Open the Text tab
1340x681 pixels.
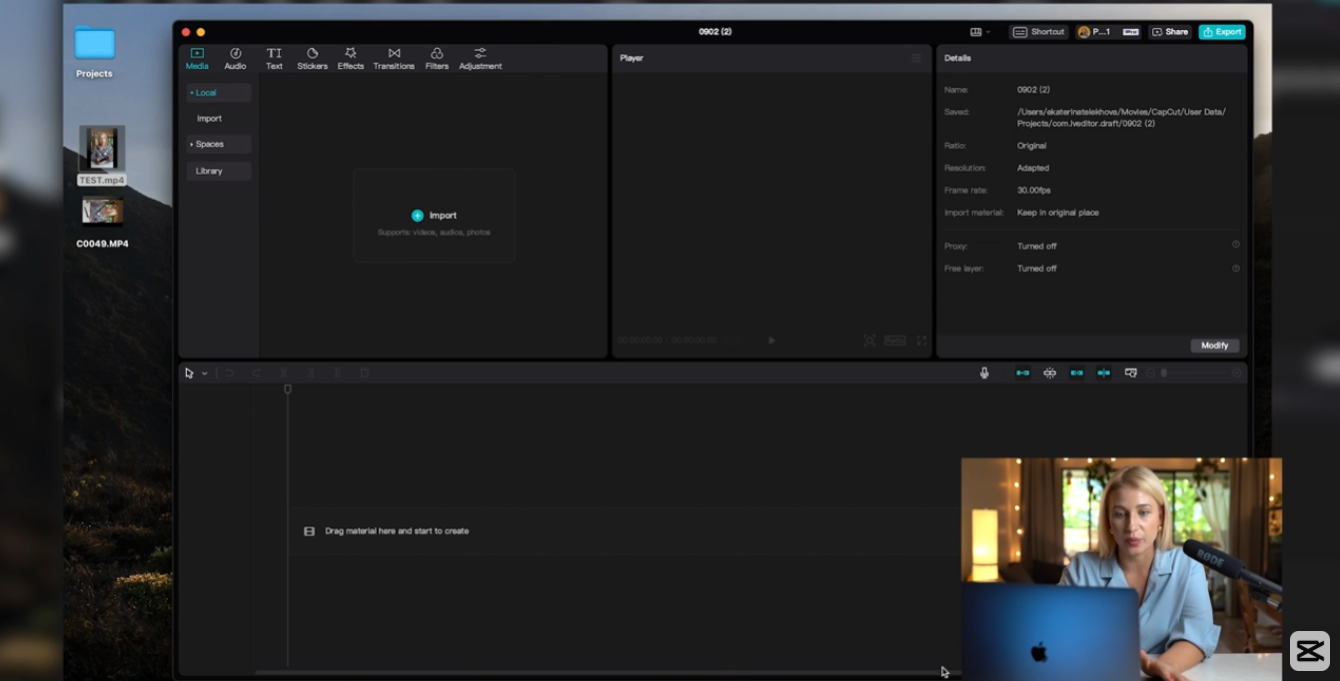[274, 59]
